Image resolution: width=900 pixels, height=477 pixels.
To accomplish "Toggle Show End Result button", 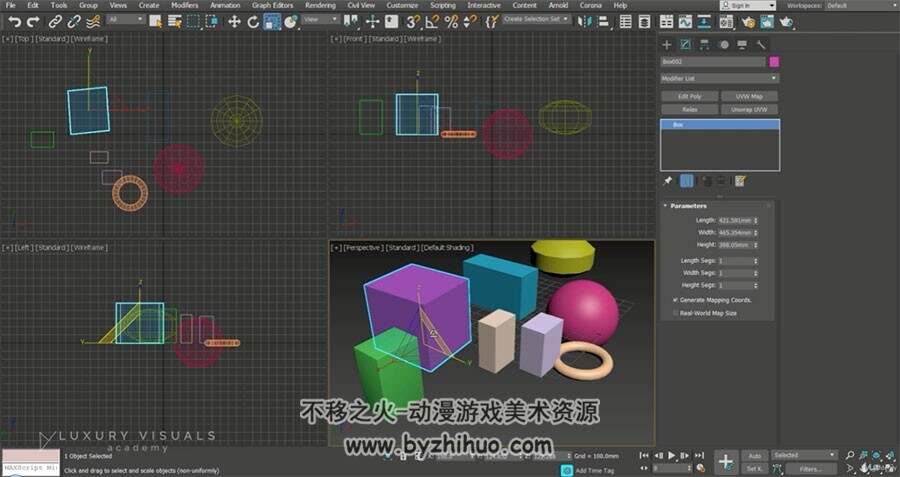I will click(686, 181).
